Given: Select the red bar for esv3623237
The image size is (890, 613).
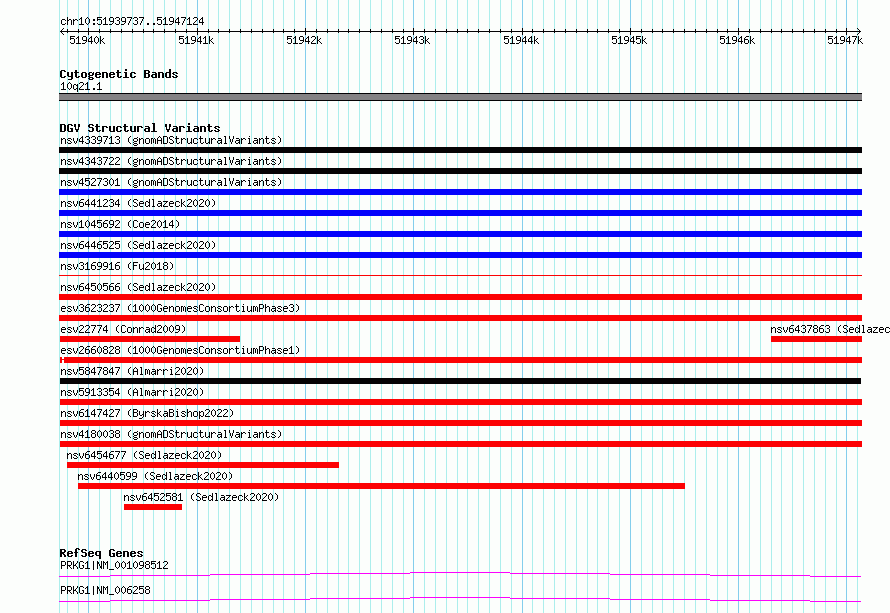Looking at the screenshot, I should point(460,318).
